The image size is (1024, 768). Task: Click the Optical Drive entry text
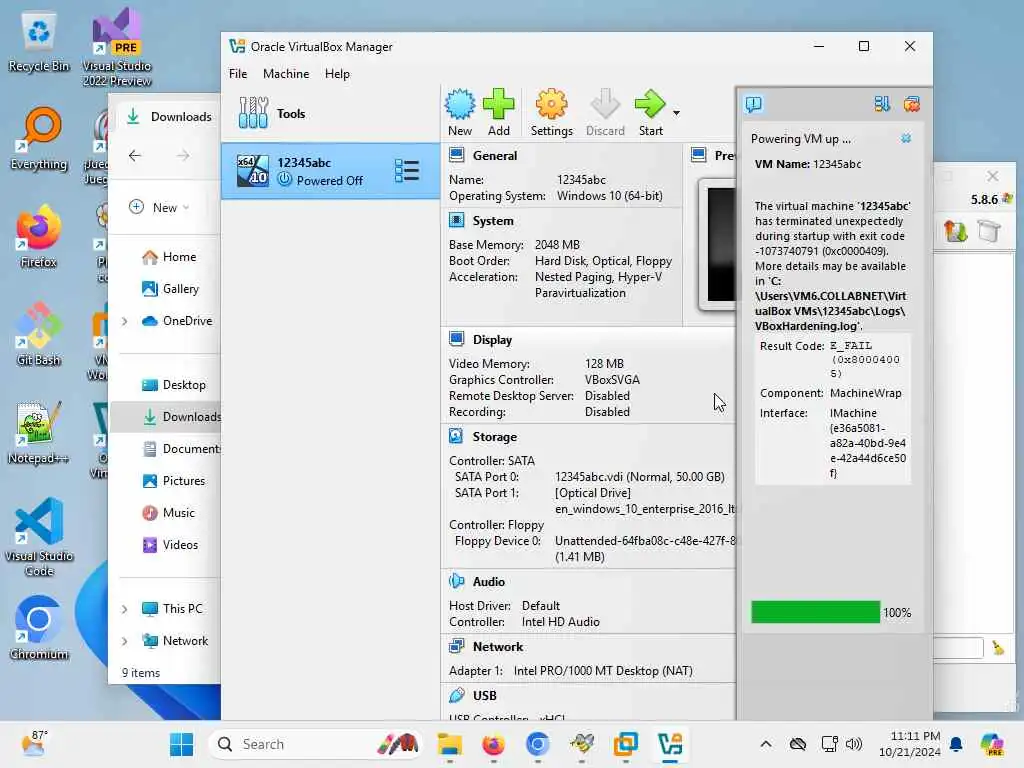[592, 492]
